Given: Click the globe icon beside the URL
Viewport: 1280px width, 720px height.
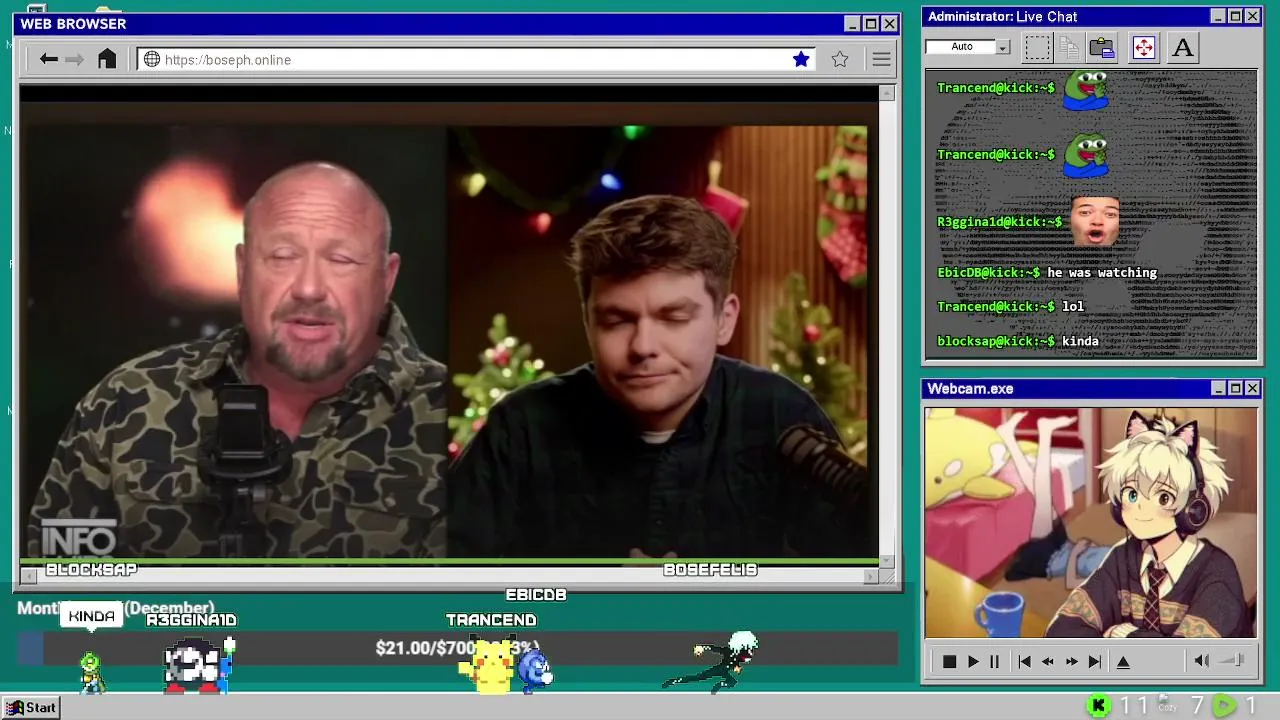Looking at the screenshot, I should coord(152,60).
